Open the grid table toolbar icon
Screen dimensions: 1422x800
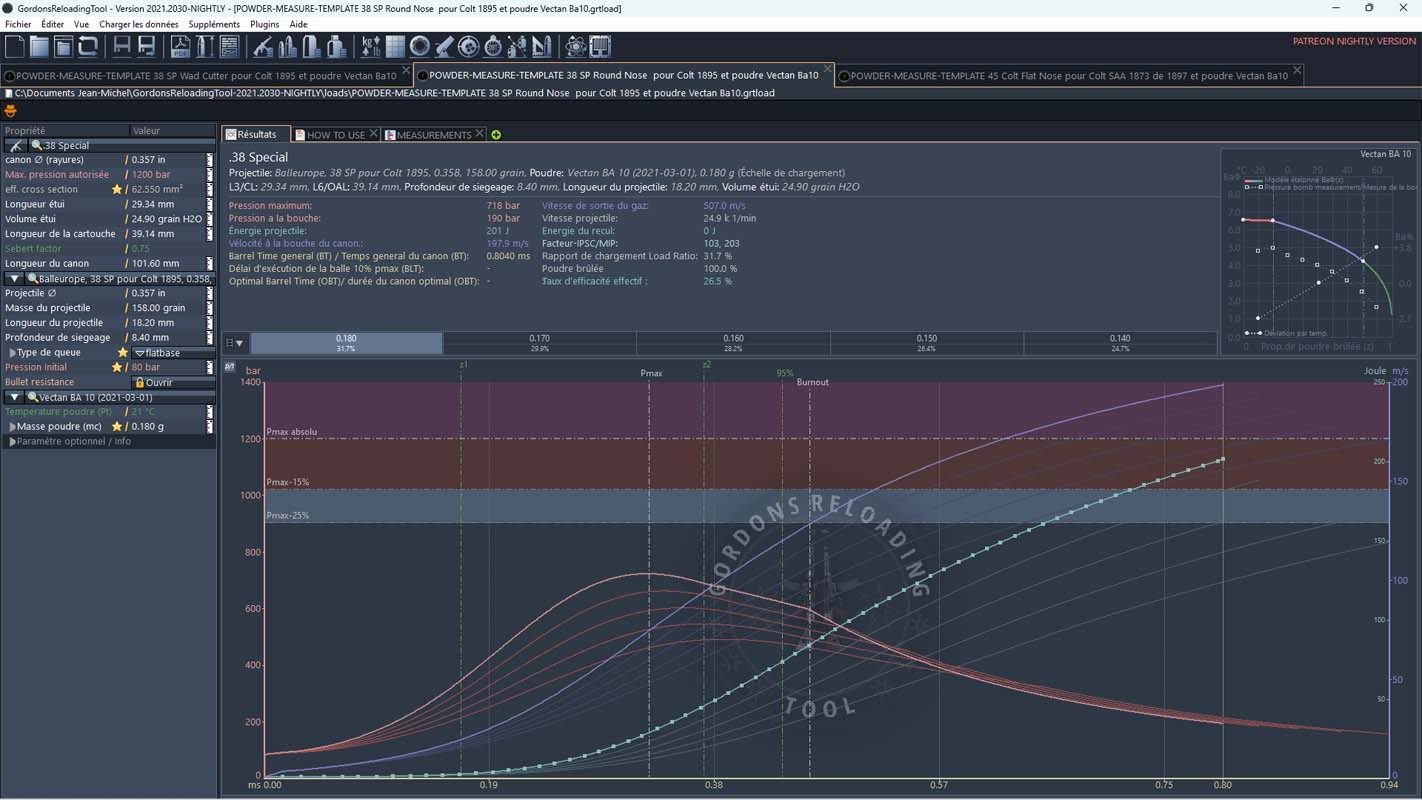(x=395, y=46)
